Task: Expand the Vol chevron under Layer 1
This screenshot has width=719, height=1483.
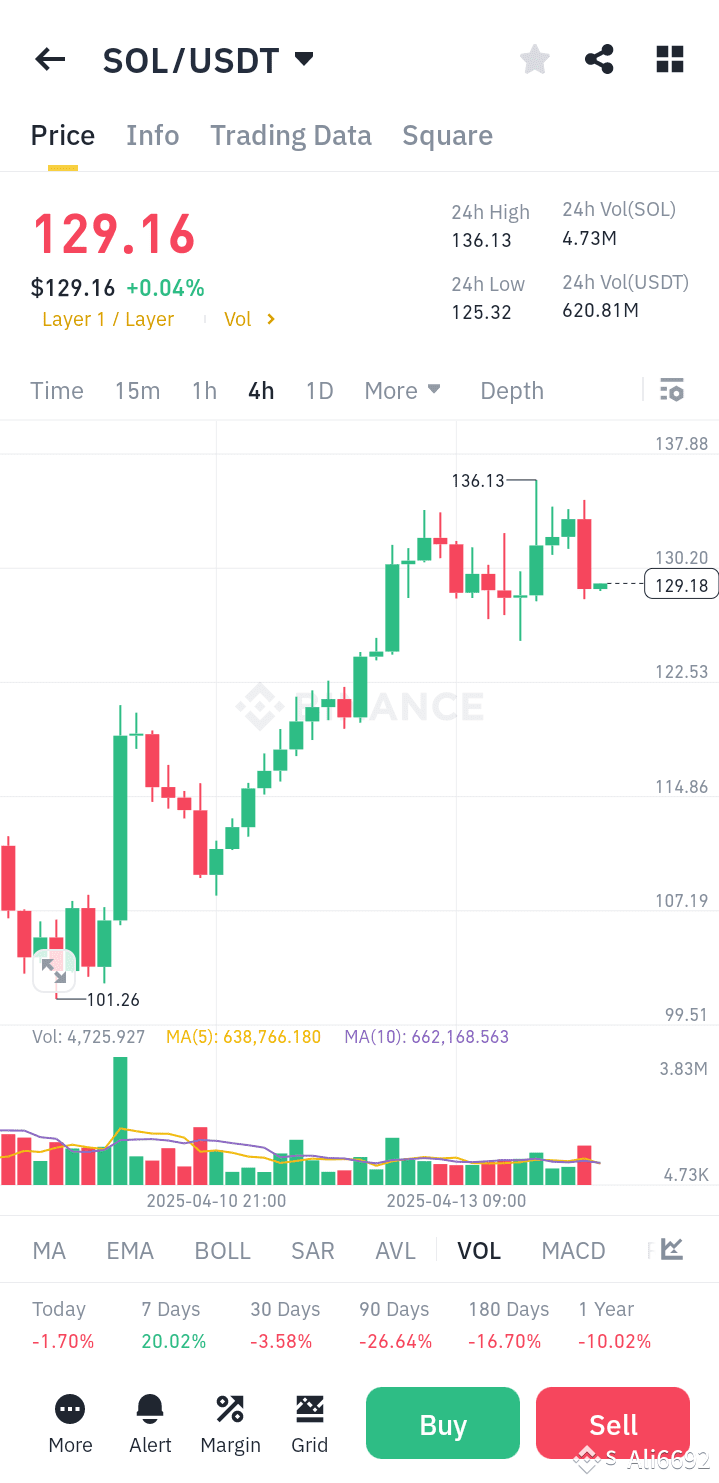Action: tap(250, 319)
